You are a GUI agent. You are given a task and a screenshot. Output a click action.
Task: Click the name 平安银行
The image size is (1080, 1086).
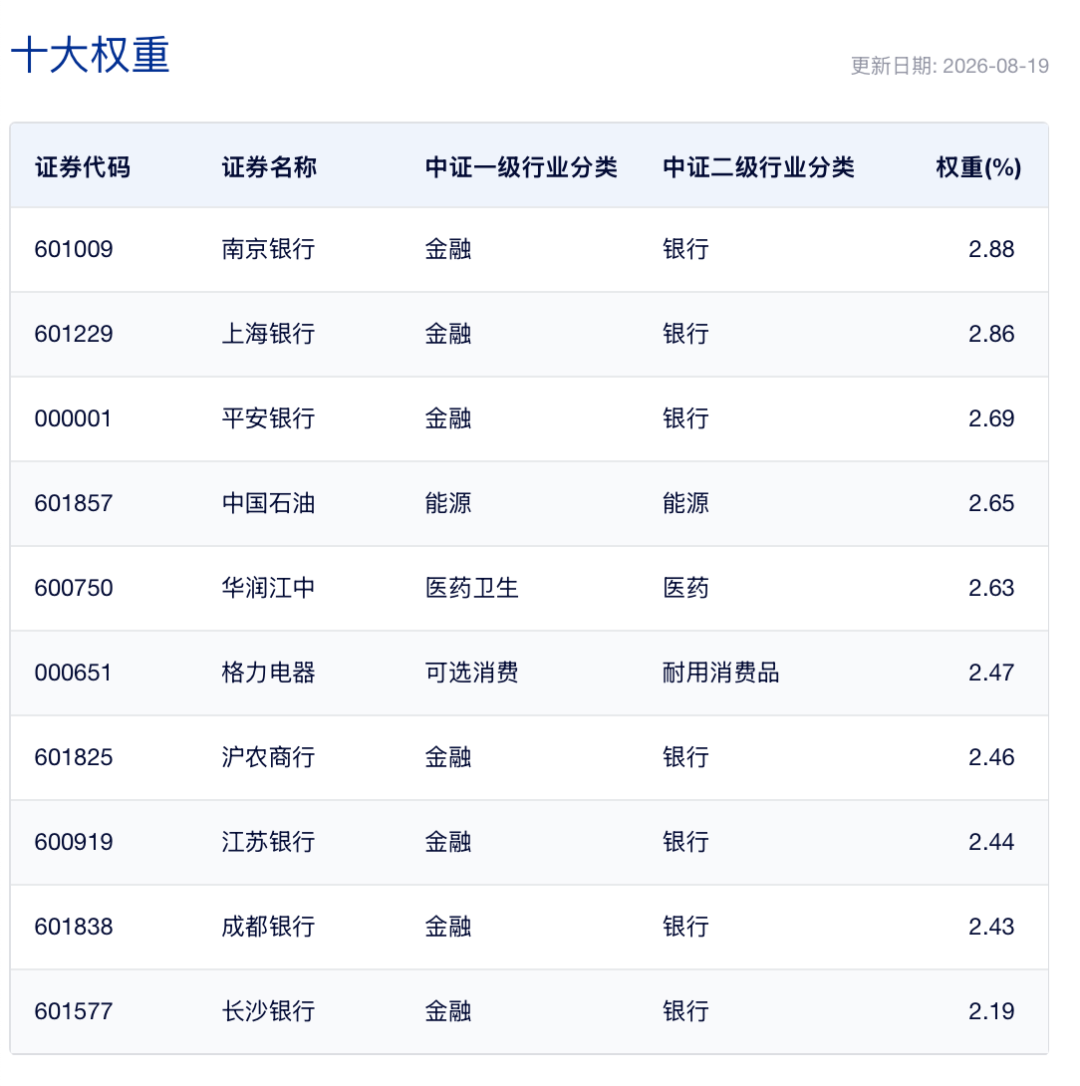click(x=269, y=418)
